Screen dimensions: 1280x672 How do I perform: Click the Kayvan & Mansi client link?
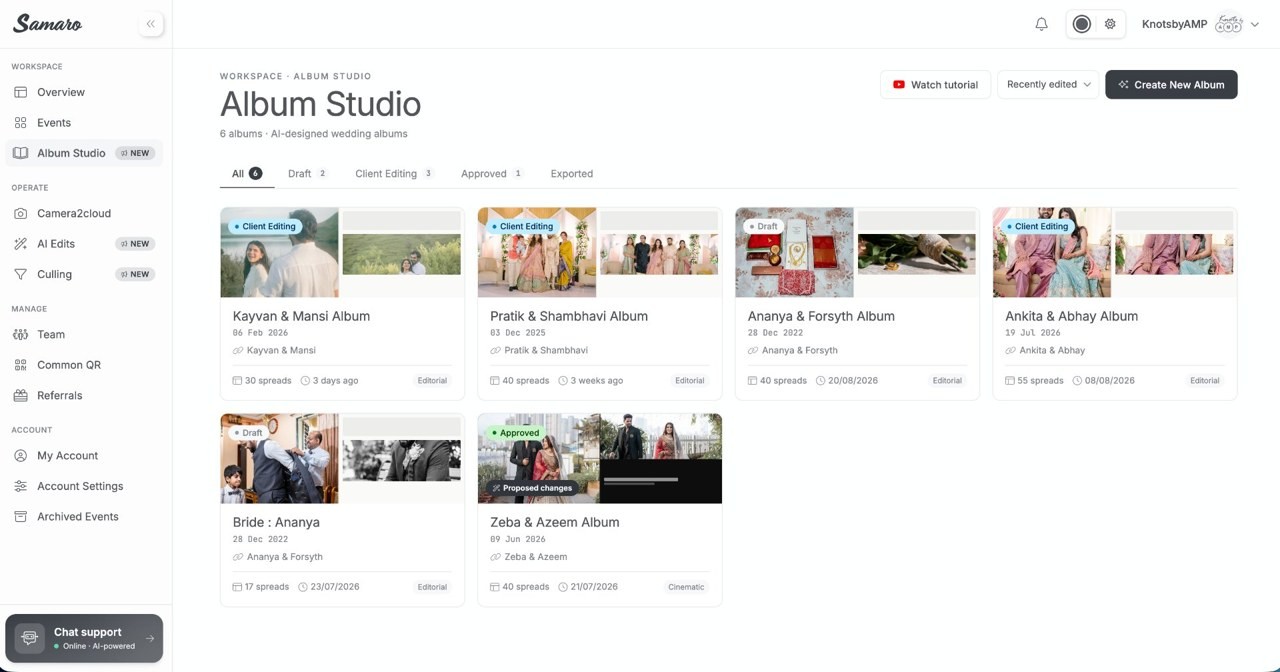pyautogui.click(x=274, y=350)
